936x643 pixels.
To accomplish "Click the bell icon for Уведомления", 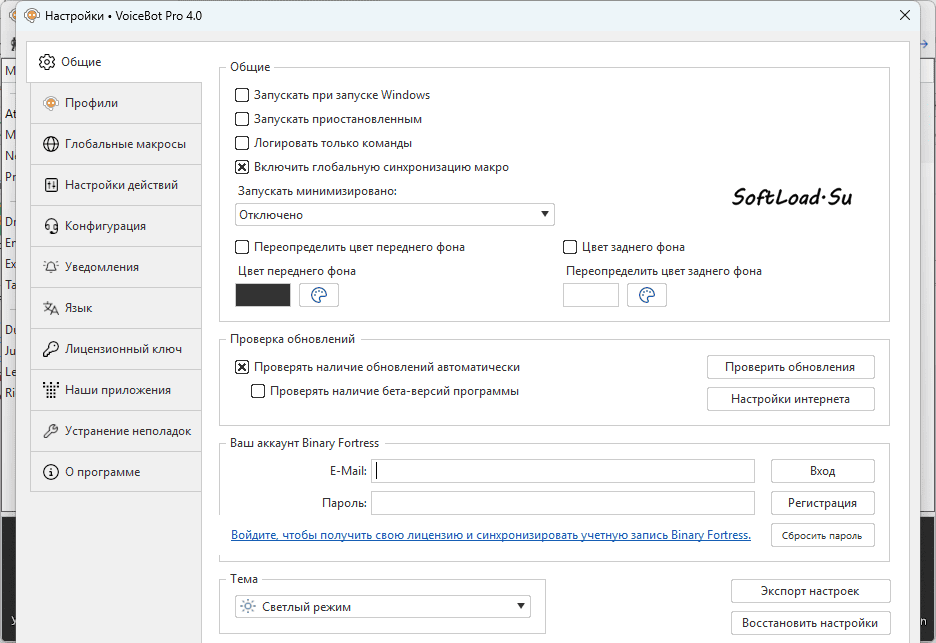I will [x=51, y=267].
